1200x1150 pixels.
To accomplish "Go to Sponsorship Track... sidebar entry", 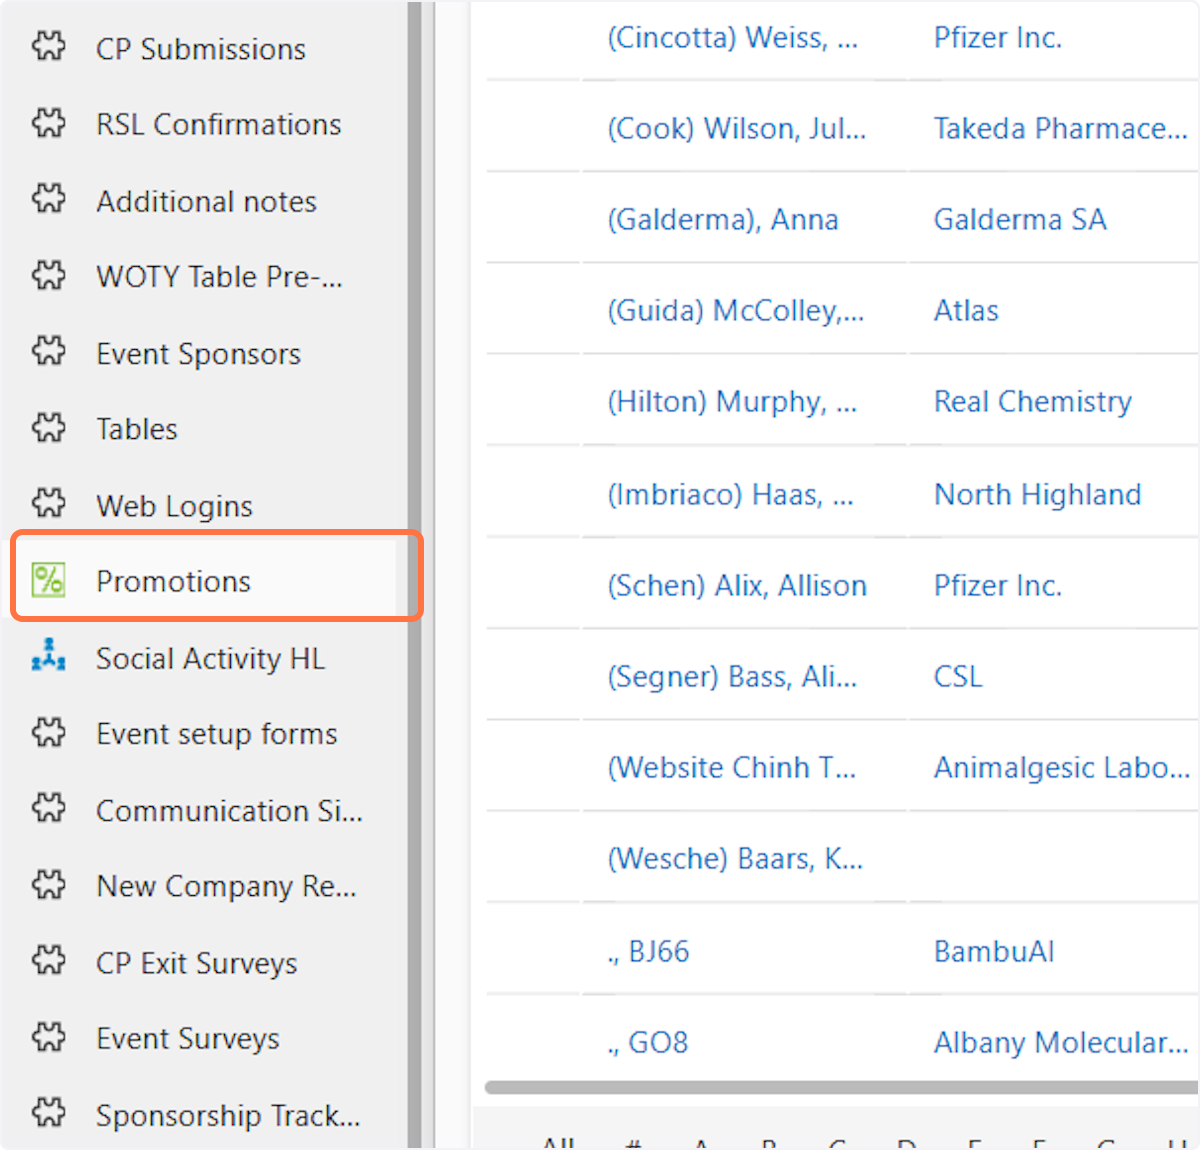I will (x=227, y=1115).
